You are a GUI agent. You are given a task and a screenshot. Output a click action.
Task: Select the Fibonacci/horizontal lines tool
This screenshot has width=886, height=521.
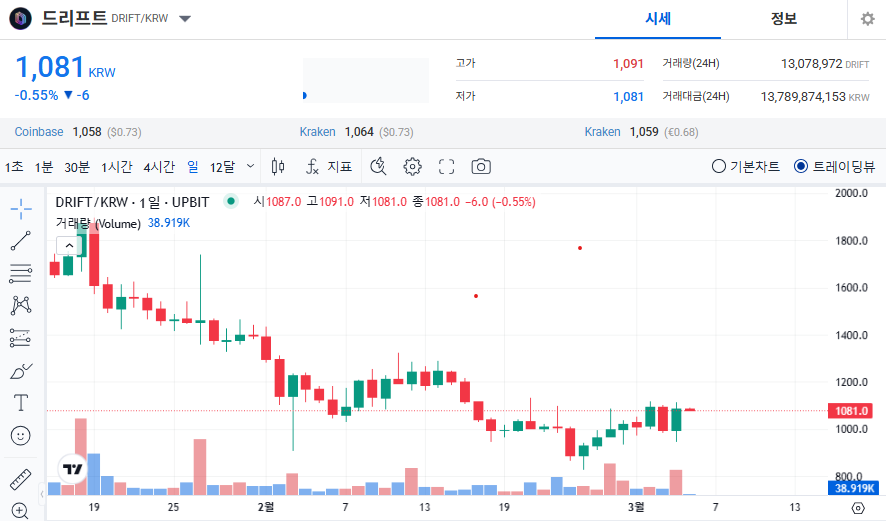[x=21, y=273]
